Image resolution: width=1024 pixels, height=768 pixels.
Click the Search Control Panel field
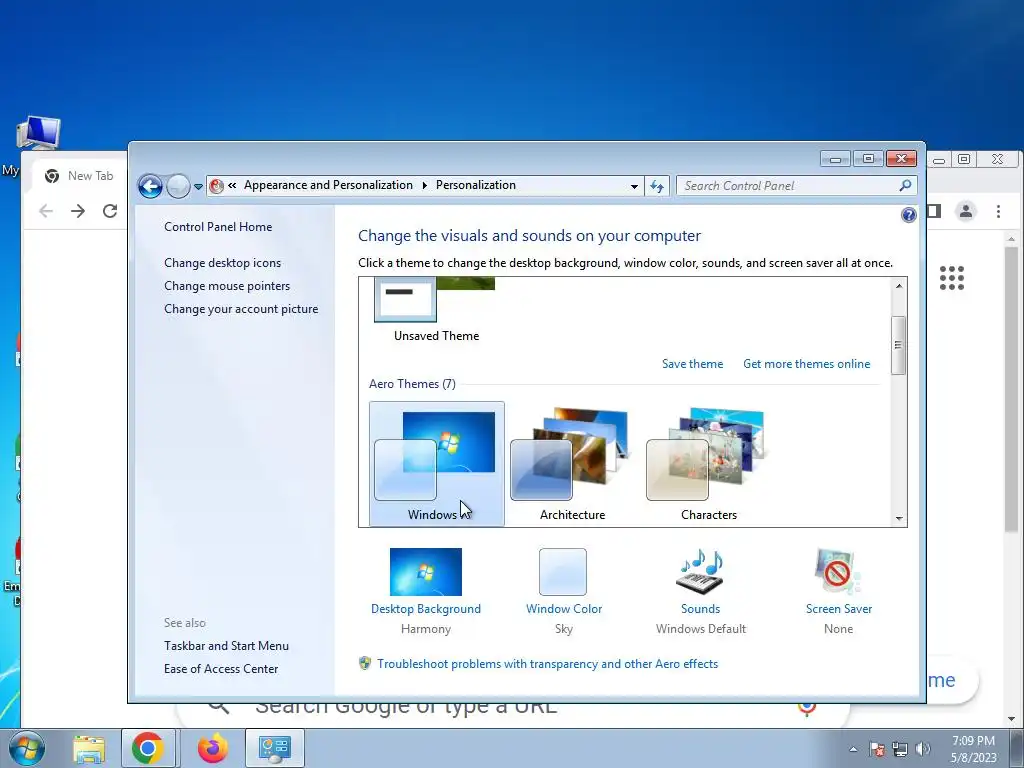point(788,186)
